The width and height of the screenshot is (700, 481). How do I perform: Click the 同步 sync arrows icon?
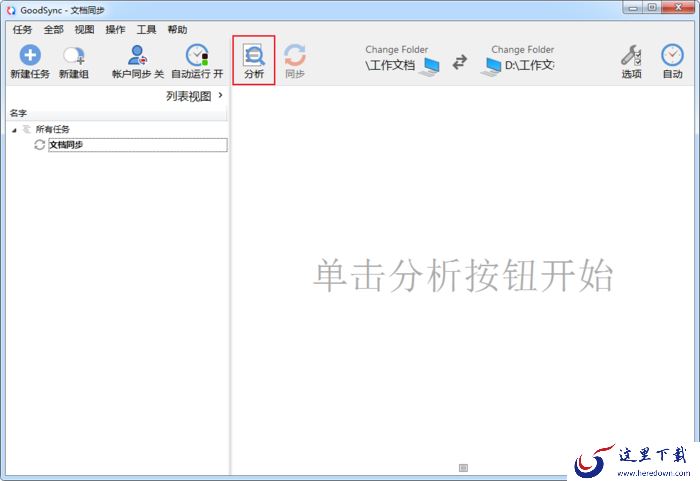pyautogui.click(x=295, y=55)
